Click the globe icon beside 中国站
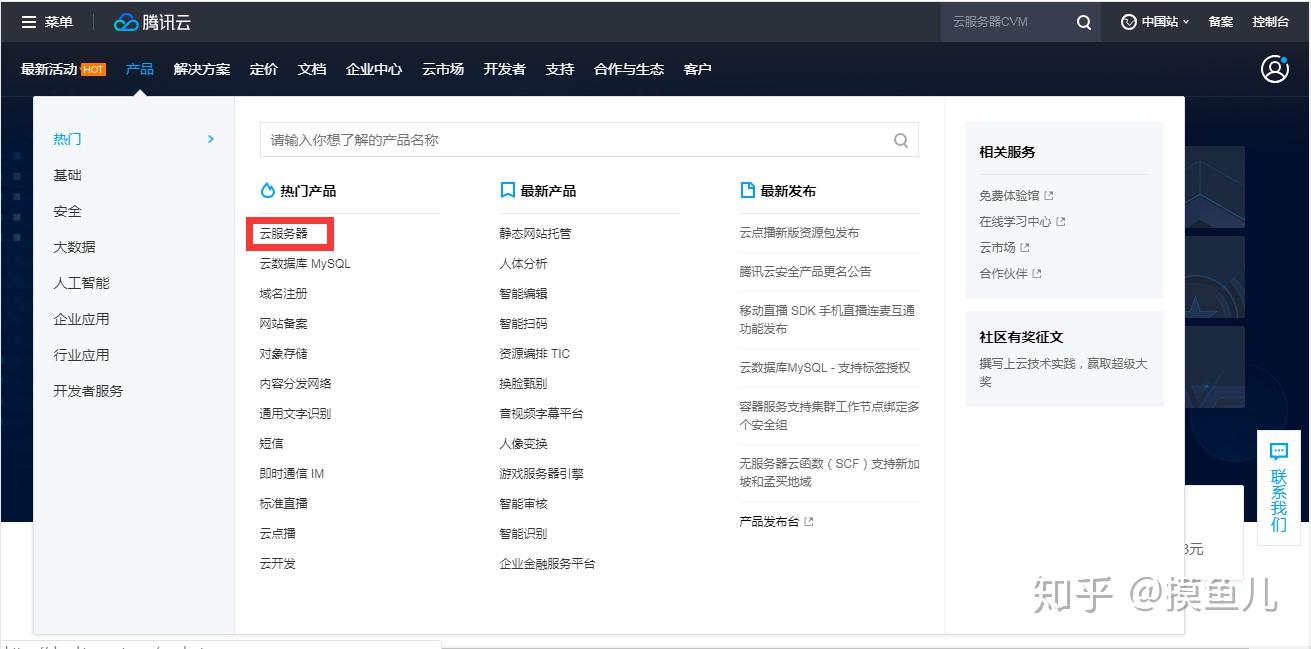The height and width of the screenshot is (649, 1311). coord(1129,22)
